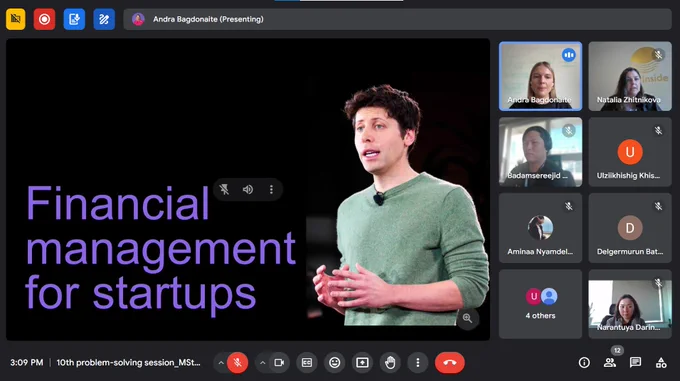Viewport: 680px width, 381px height.
Task: Unmute the red microphone button
Action: [x=238, y=362]
